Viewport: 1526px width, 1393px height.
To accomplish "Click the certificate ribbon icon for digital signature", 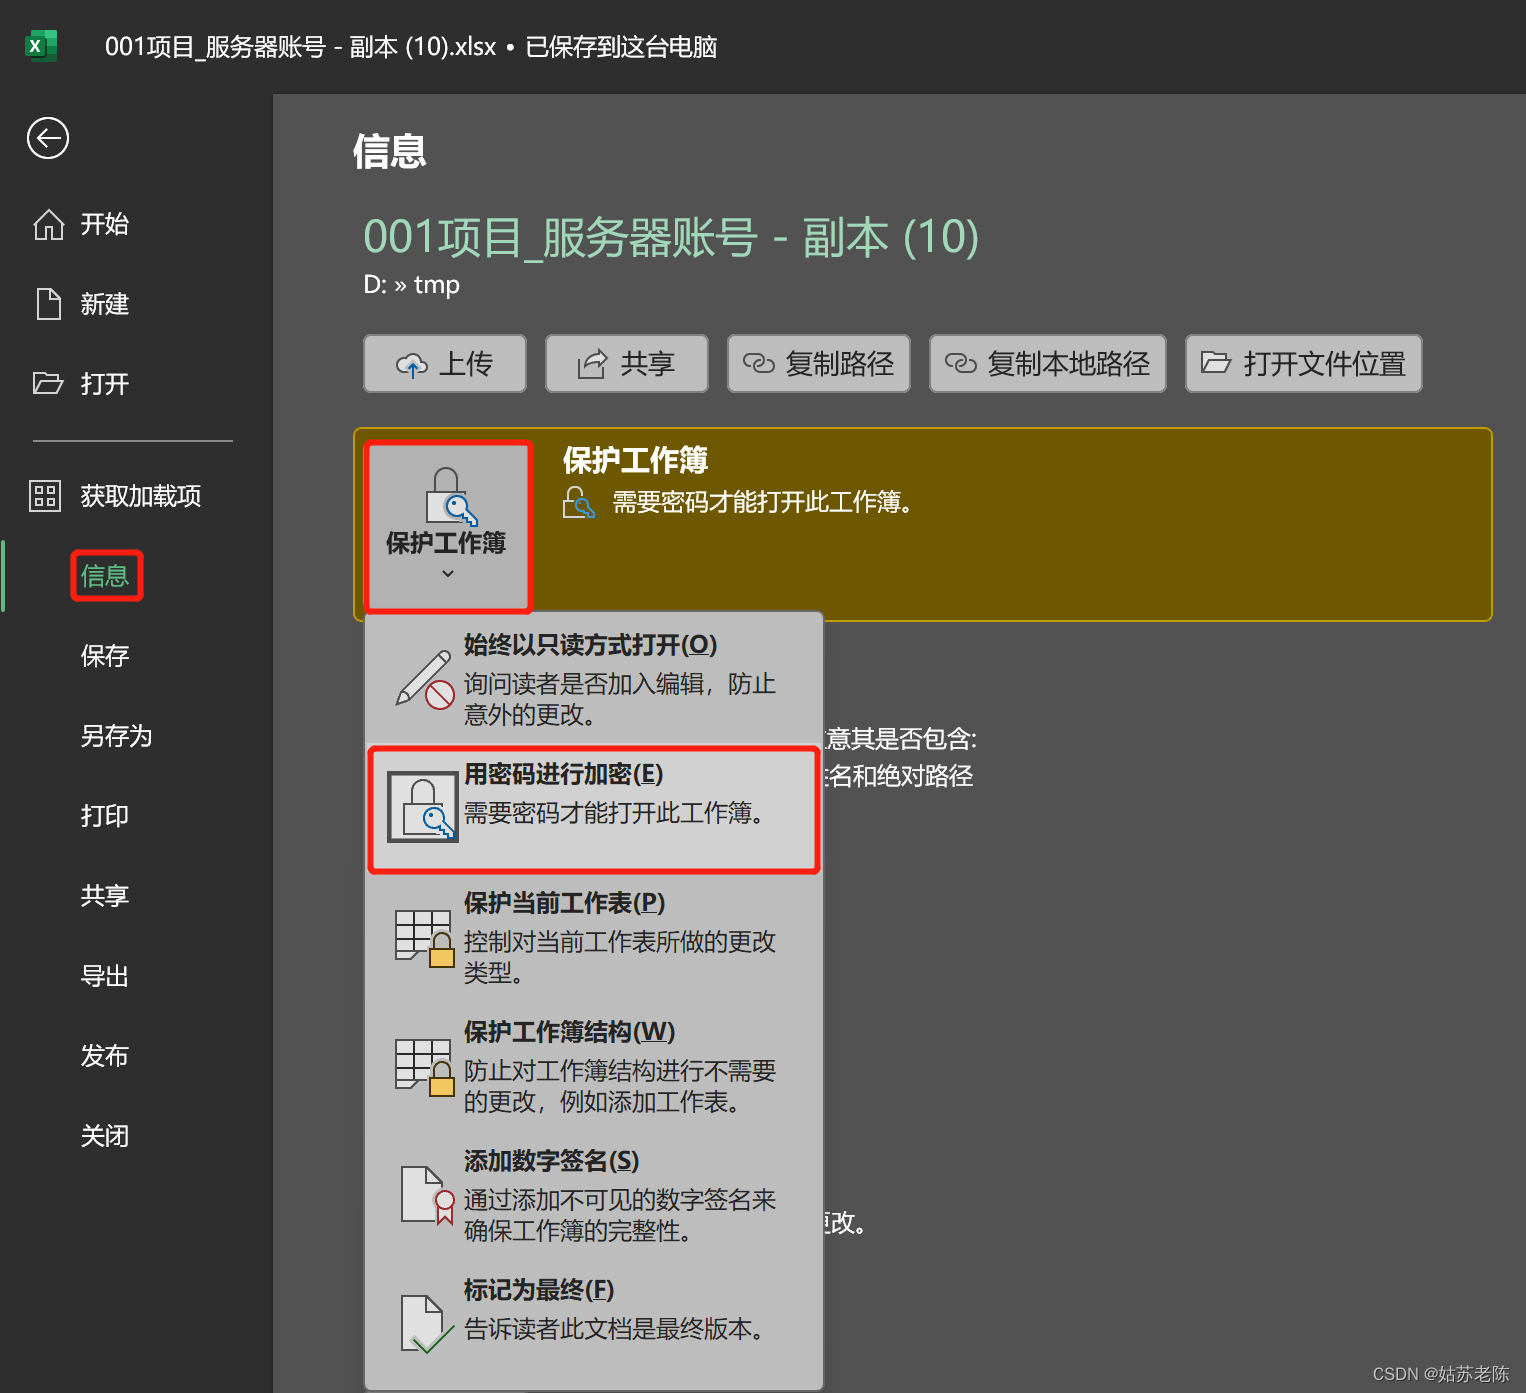I will [x=428, y=1196].
